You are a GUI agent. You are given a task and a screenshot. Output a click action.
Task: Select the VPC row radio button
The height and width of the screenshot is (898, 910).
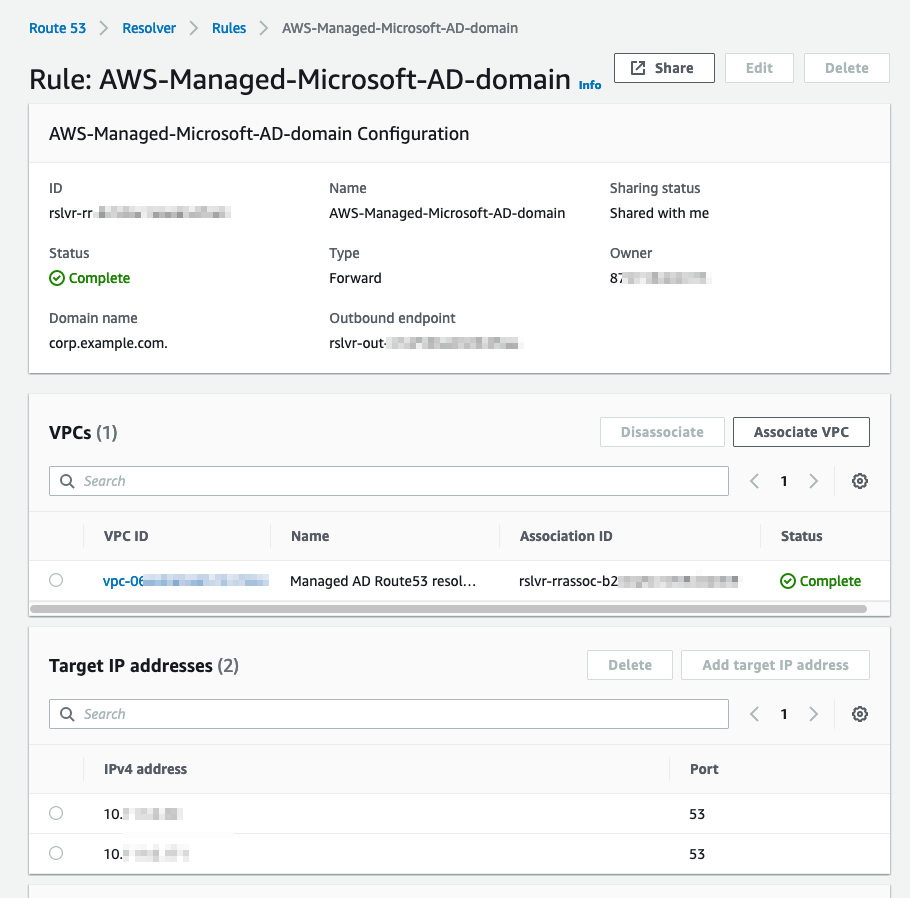56,580
